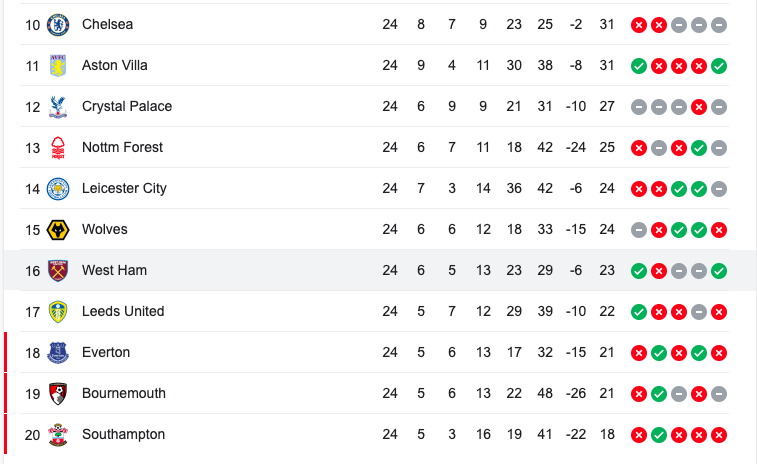The height and width of the screenshot is (464, 757).
Task: Click West Ham's red loss form indicator
Action: pos(659,271)
